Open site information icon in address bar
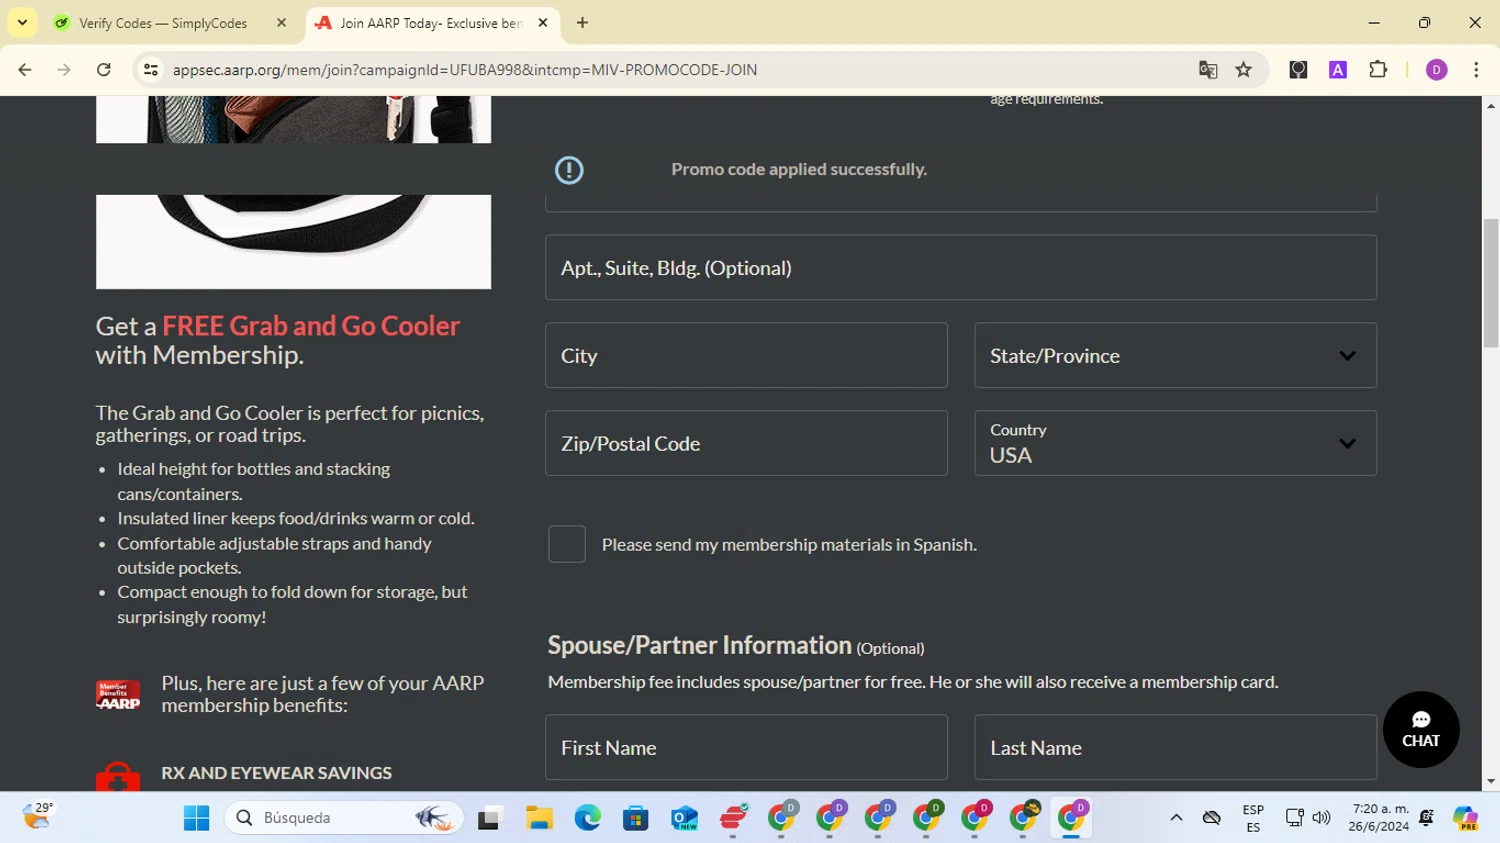Image resolution: width=1500 pixels, height=843 pixels. [x=151, y=70]
